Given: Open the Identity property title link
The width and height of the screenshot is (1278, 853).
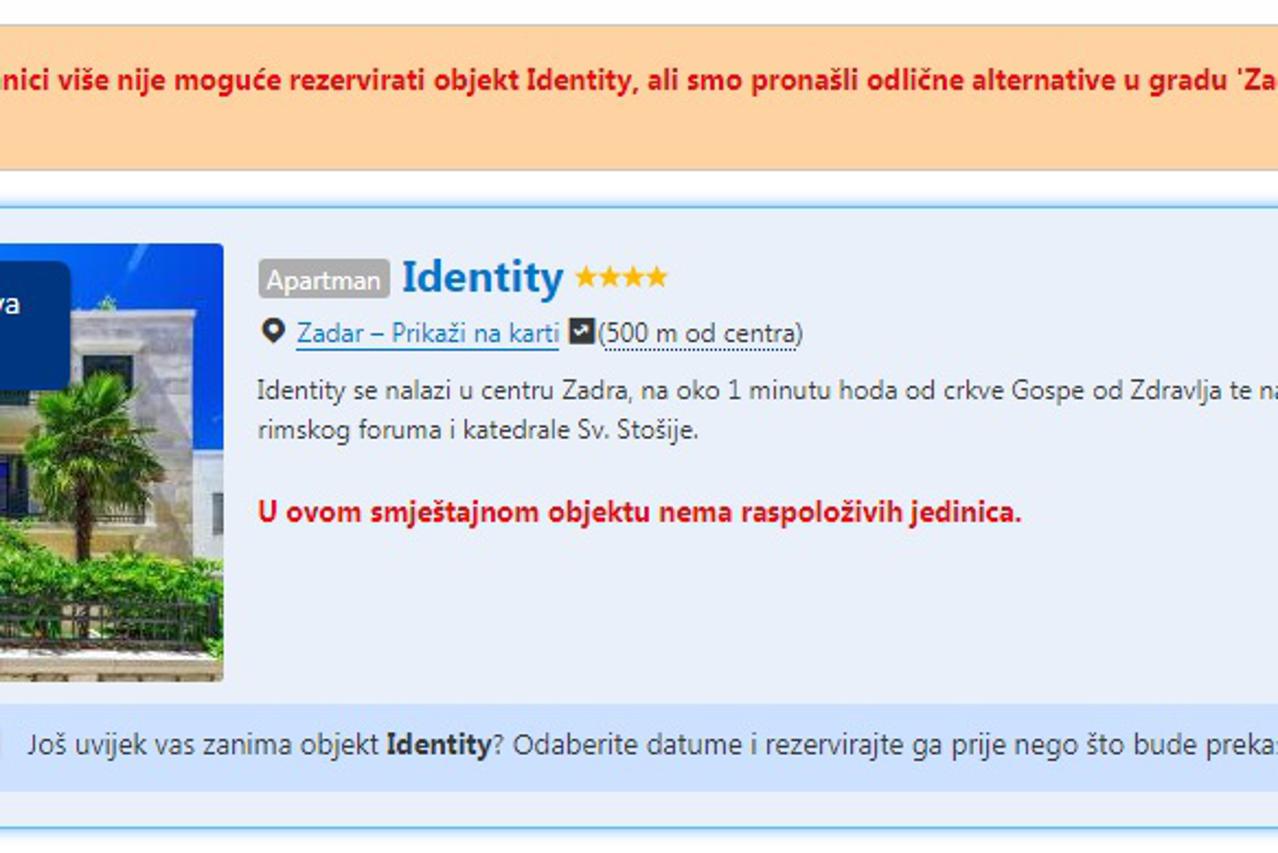Looking at the screenshot, I should click(482, 278).
